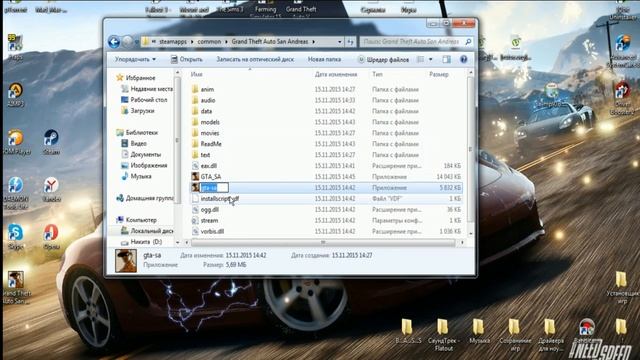
Task: Open the Opera desktop shortcut
Action: pos(51,236)
